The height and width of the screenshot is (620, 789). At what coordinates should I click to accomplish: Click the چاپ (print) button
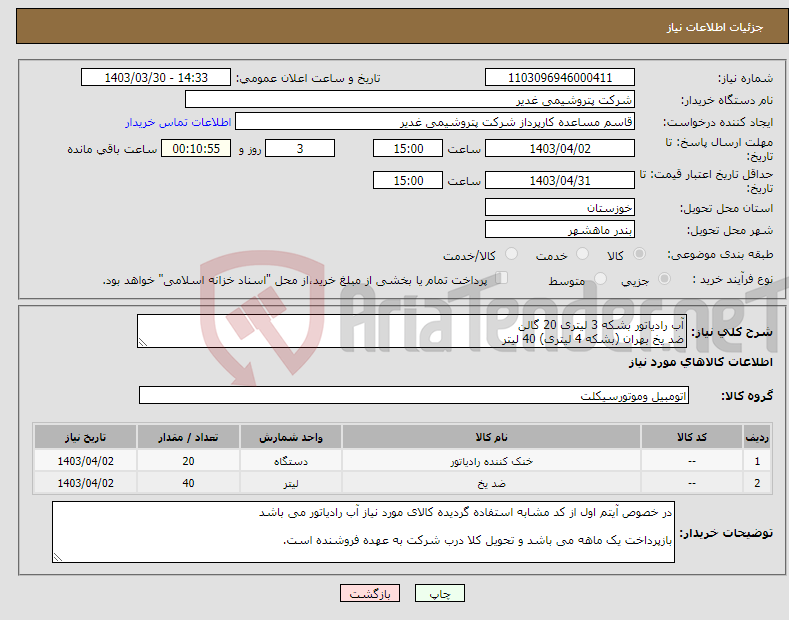click(x=439, y=593)
